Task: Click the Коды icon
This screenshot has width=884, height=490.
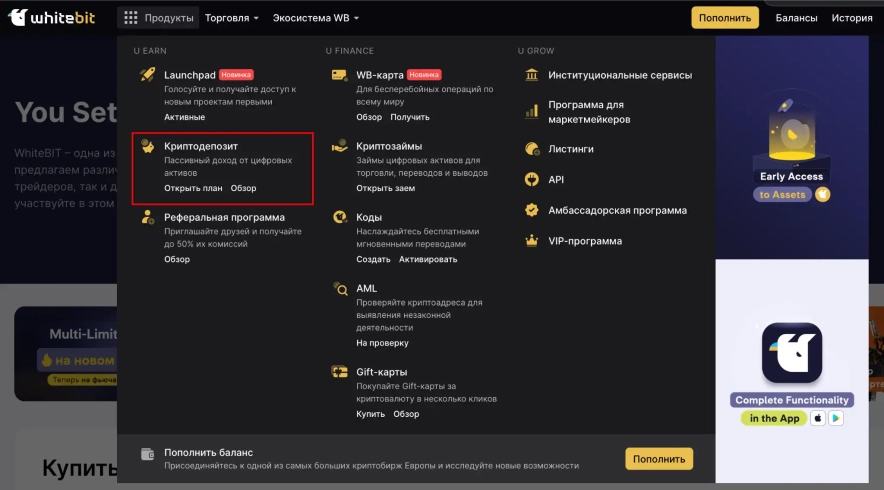Action: (339, 217)
